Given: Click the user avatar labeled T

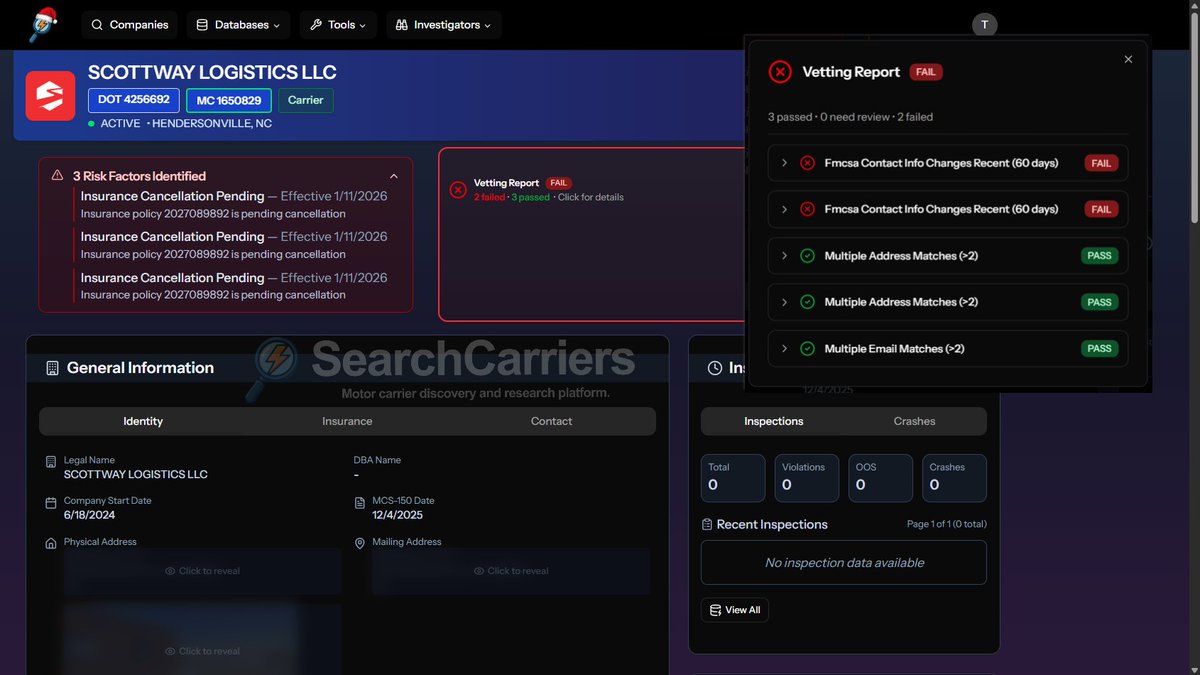Looking at the screenshot, I should coord(985,25).
